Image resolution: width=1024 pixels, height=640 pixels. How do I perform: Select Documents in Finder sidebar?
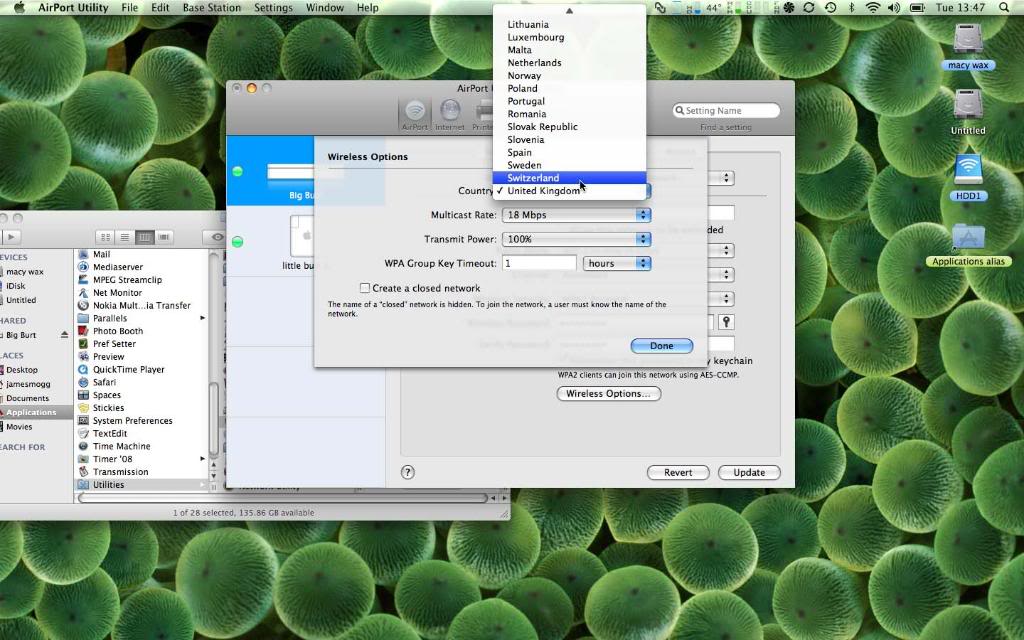[x=27, y=398]
